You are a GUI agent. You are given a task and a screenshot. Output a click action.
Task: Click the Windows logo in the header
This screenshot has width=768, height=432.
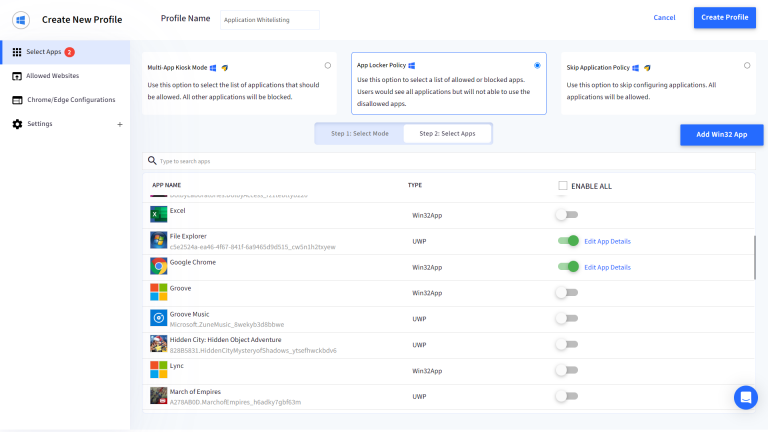pos(21,19)
